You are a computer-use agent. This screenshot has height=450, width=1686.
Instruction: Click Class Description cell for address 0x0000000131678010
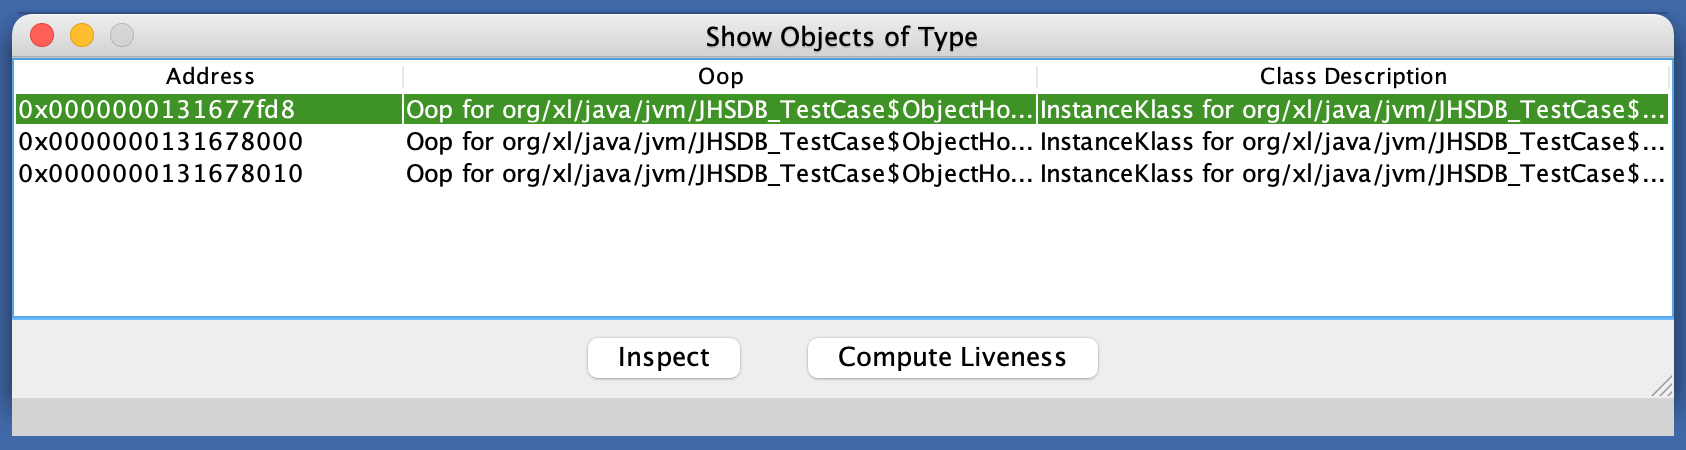coord(1352,174)
